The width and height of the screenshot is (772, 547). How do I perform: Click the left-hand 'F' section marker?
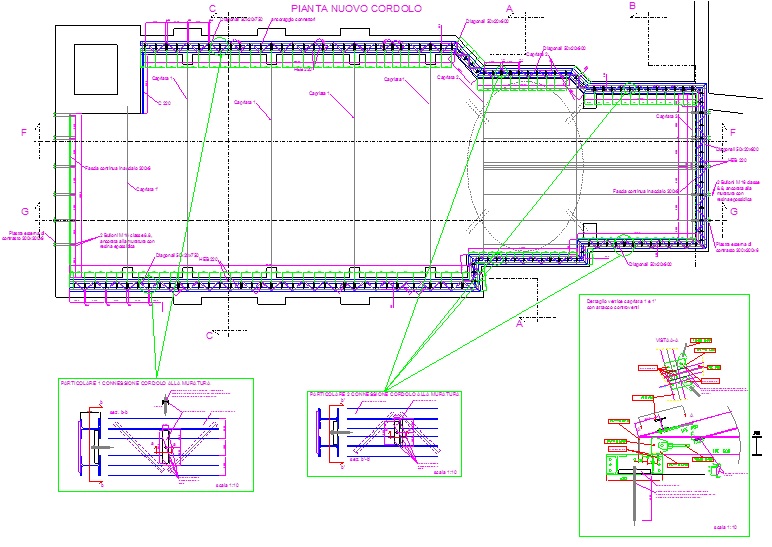pyautogui.click(x=24, y=132)
